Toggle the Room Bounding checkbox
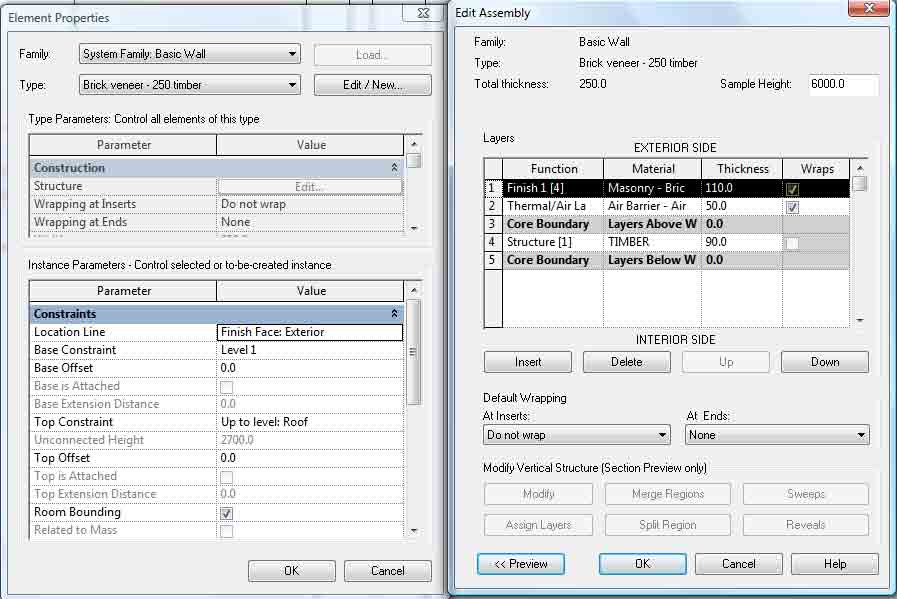Screen dimensions: 897x599 [227, 513]
